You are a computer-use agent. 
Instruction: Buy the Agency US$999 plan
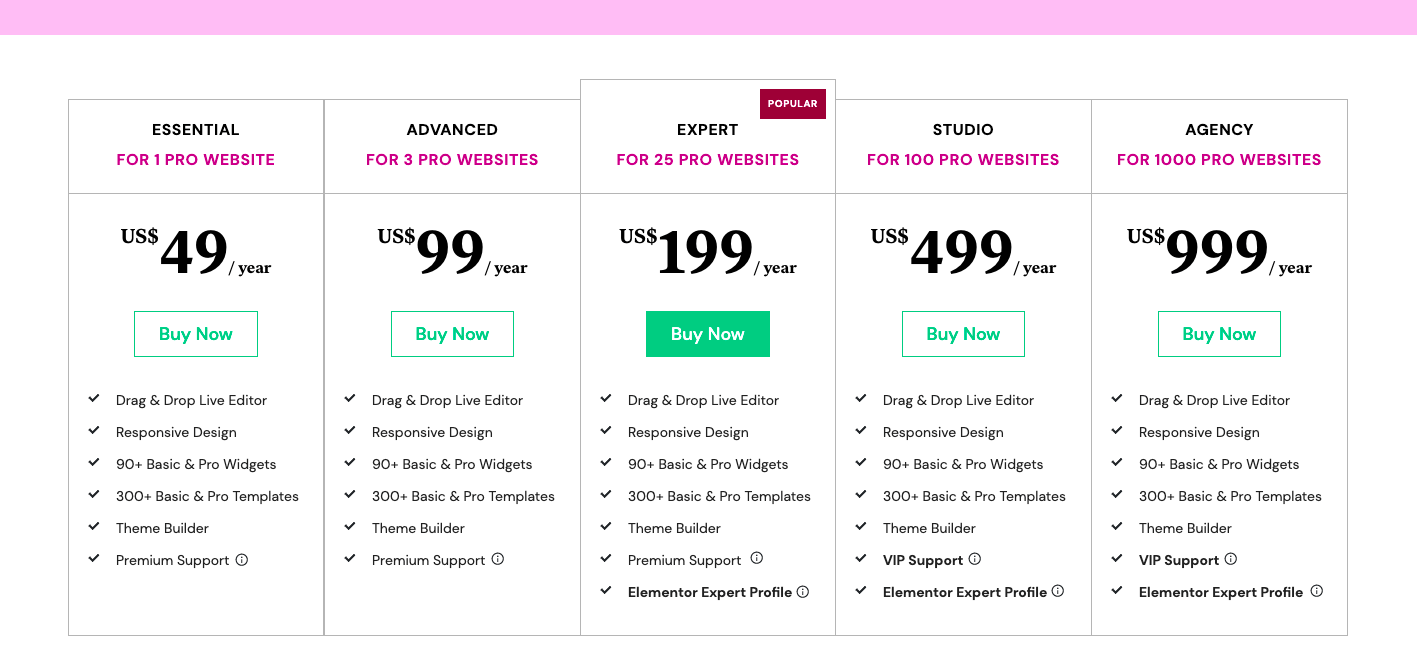point(1219,334)
